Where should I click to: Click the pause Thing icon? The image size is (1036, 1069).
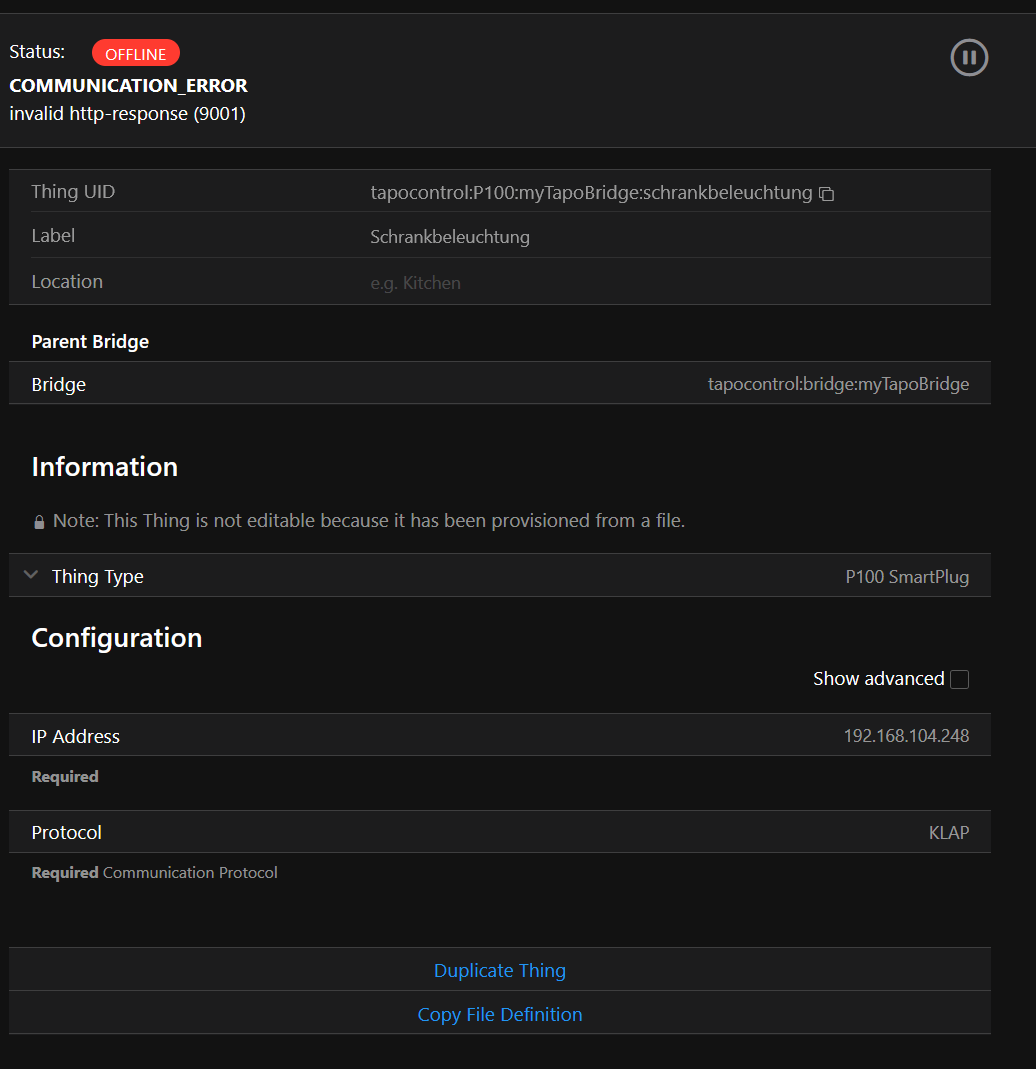coord(969,57)
